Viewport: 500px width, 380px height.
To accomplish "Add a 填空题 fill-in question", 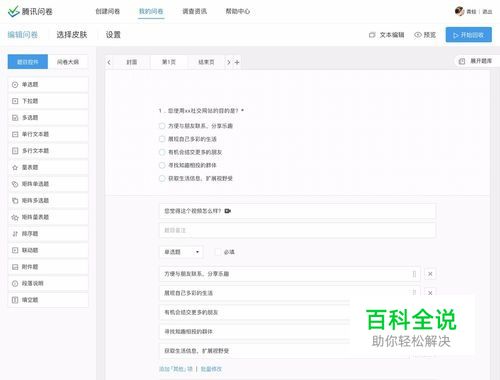I will [x=48, y=300].
